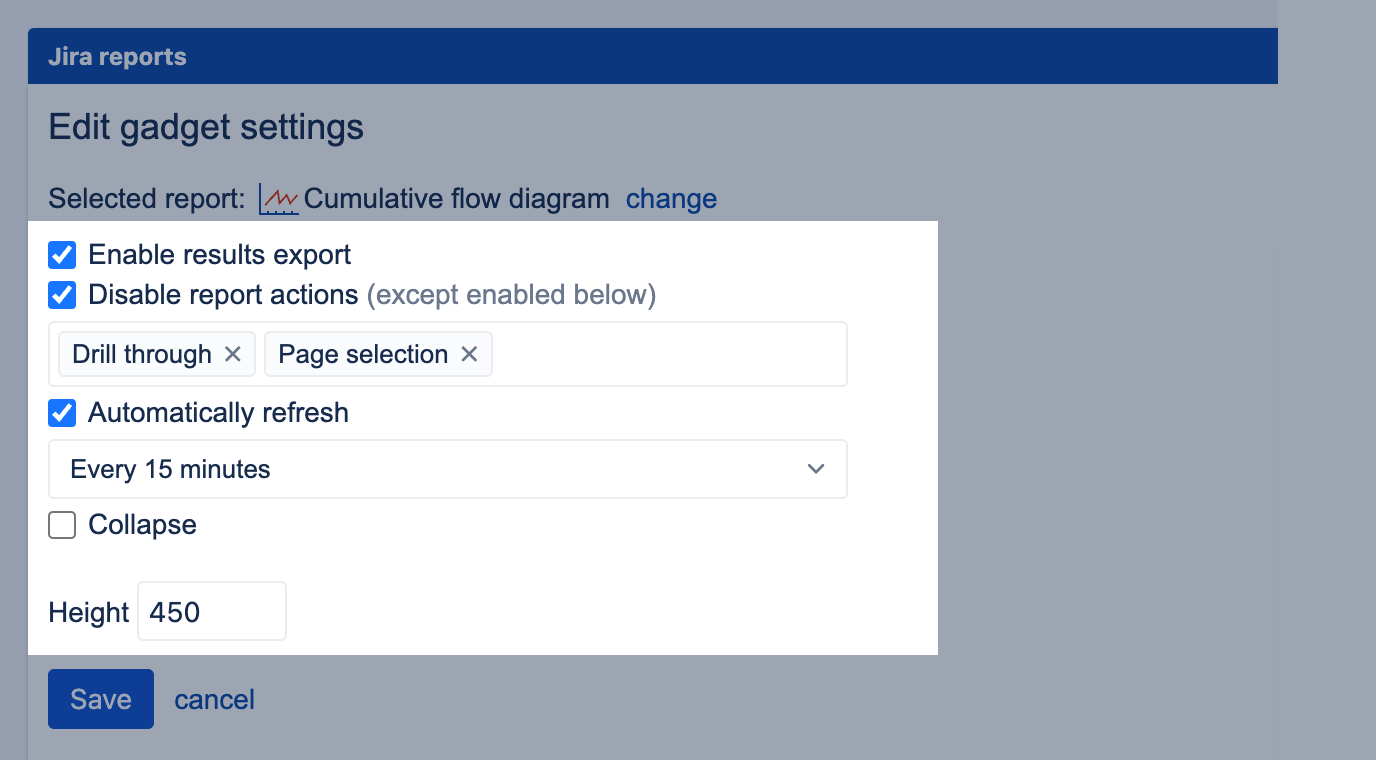
Task: Click the chevron arrow on refresh interval
Action: coord(816,469)
